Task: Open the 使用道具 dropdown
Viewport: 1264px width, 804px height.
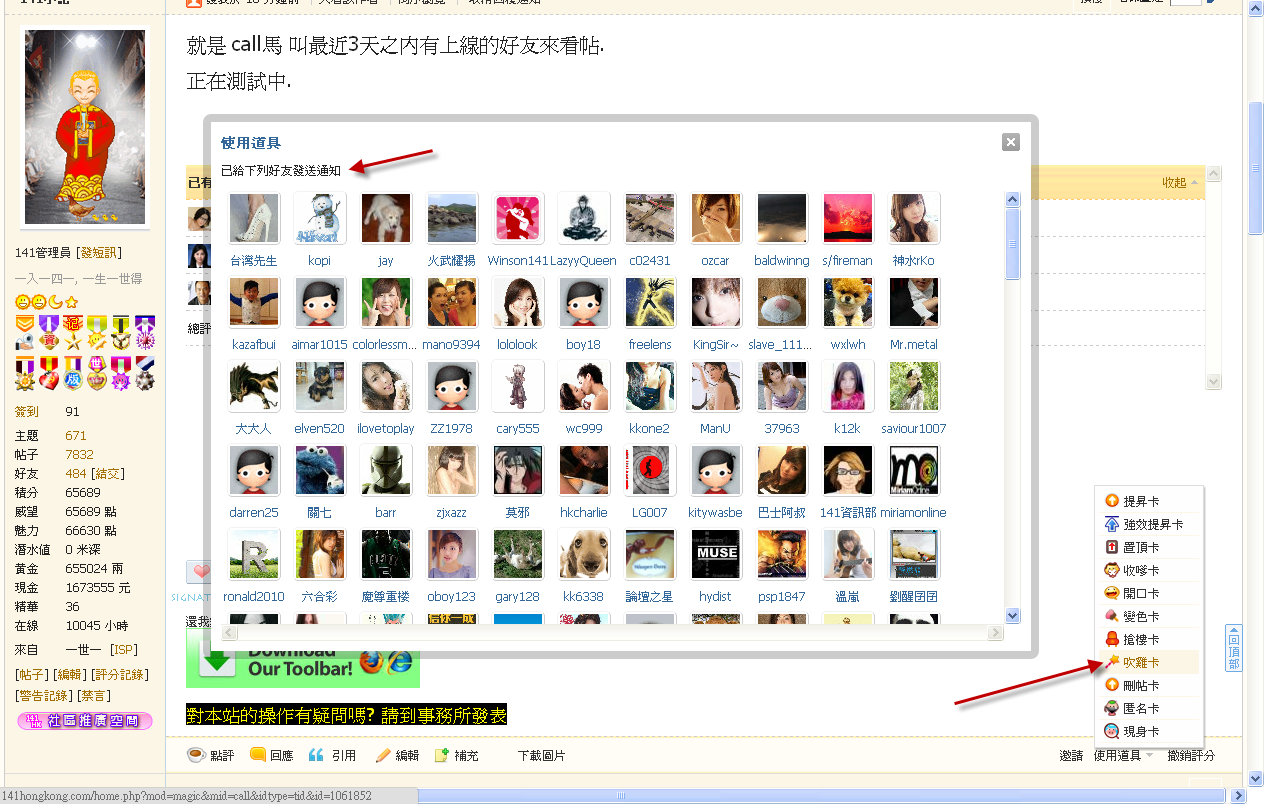Action: click(x=1120, y=755)
